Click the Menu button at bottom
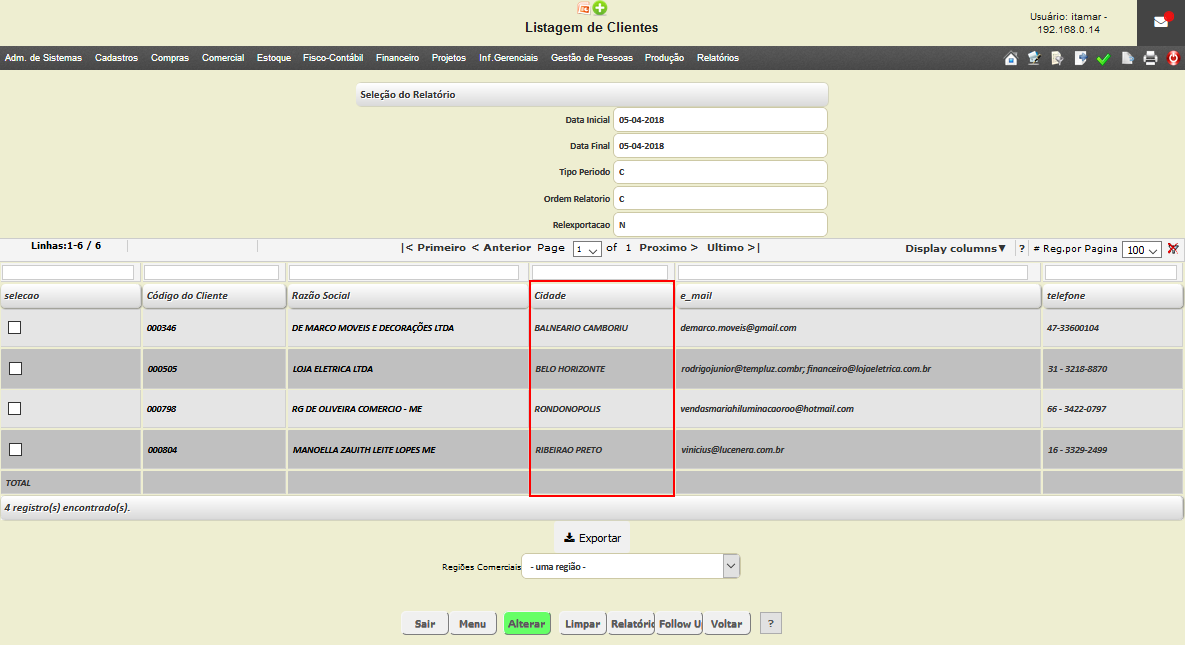The image size is (1185, 645). [x=472, y=624]
